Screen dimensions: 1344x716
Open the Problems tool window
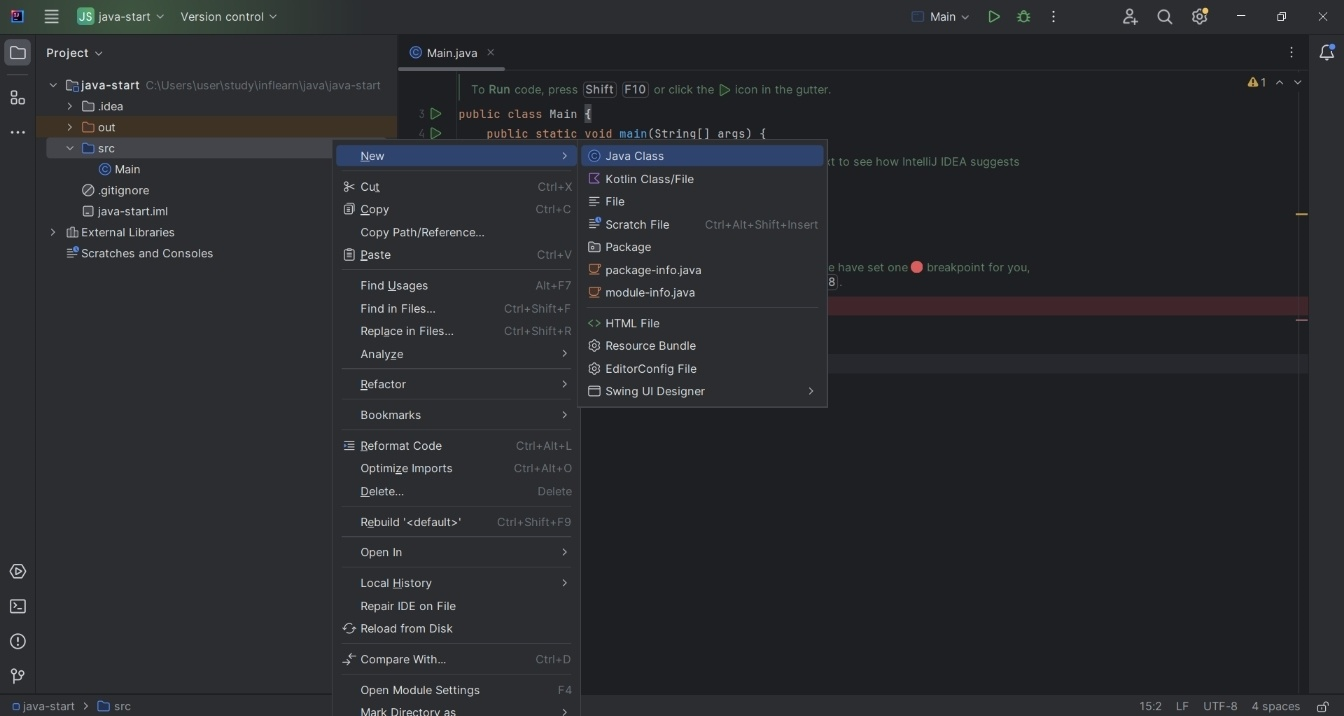17,642
